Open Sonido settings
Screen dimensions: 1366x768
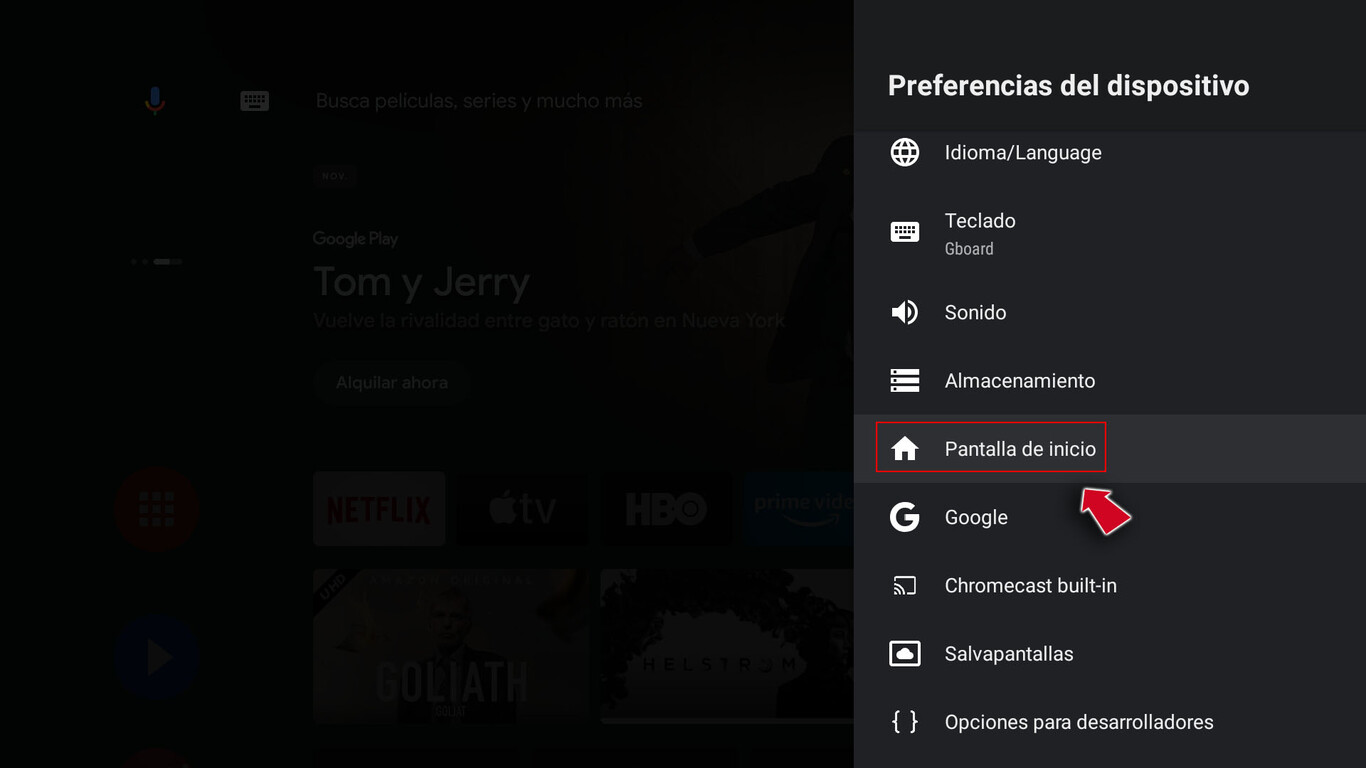pos(1110,312)
